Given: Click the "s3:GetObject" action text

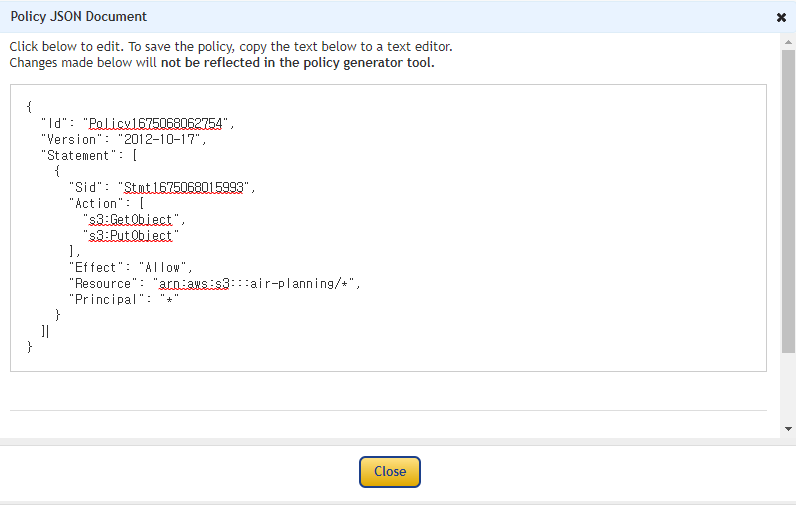Looking at the screenshot, I should coord(131,220).
